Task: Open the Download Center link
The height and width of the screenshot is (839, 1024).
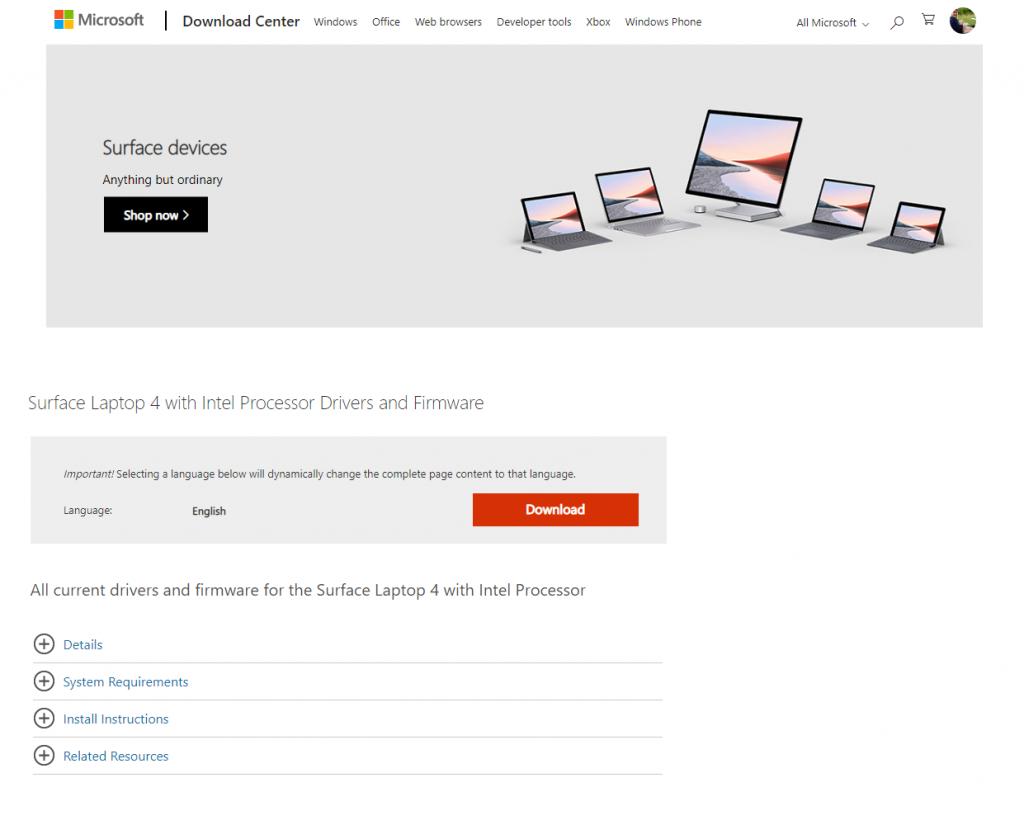Action: [x=241, y=21]
